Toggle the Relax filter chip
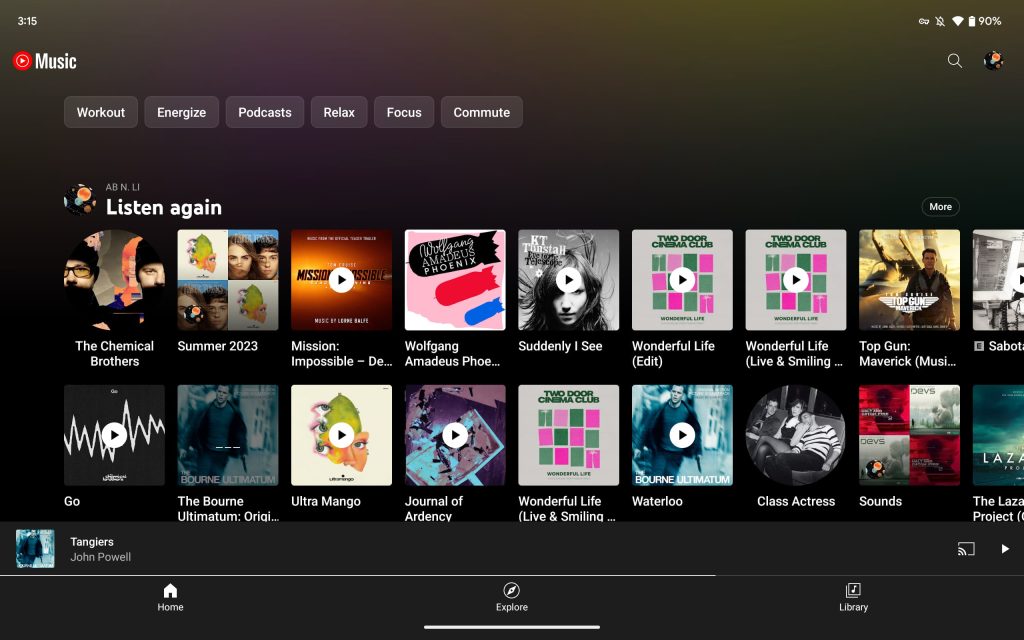 tap(339, 112)
